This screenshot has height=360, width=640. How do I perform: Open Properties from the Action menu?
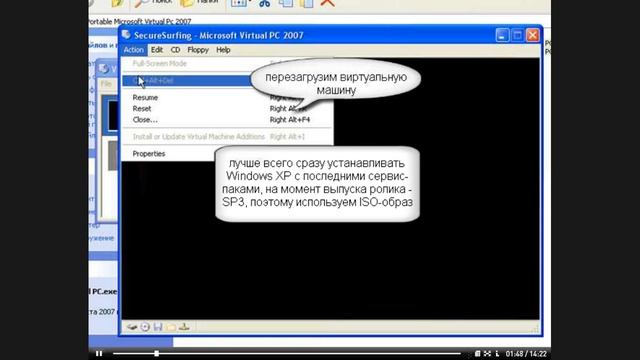(149, 153)
